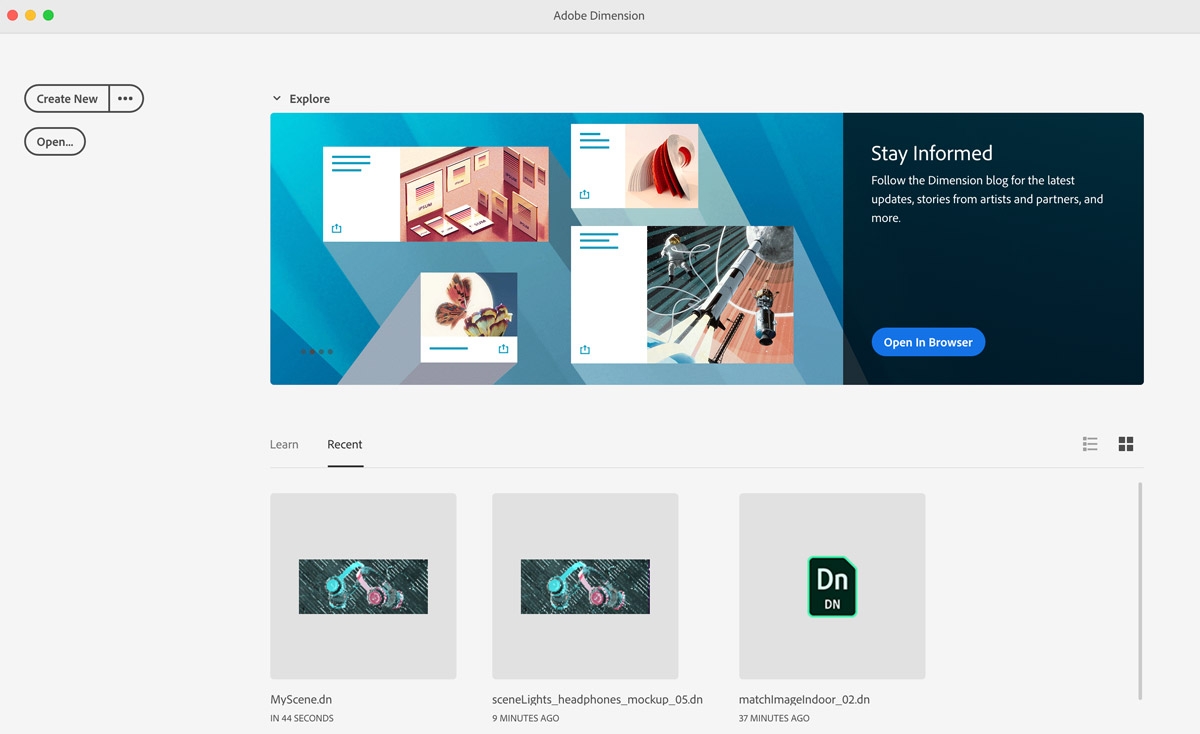Click the '9 MINUTES AGO' timestamp
This screenshot has width=1200, height=734.
coord(526,718)
